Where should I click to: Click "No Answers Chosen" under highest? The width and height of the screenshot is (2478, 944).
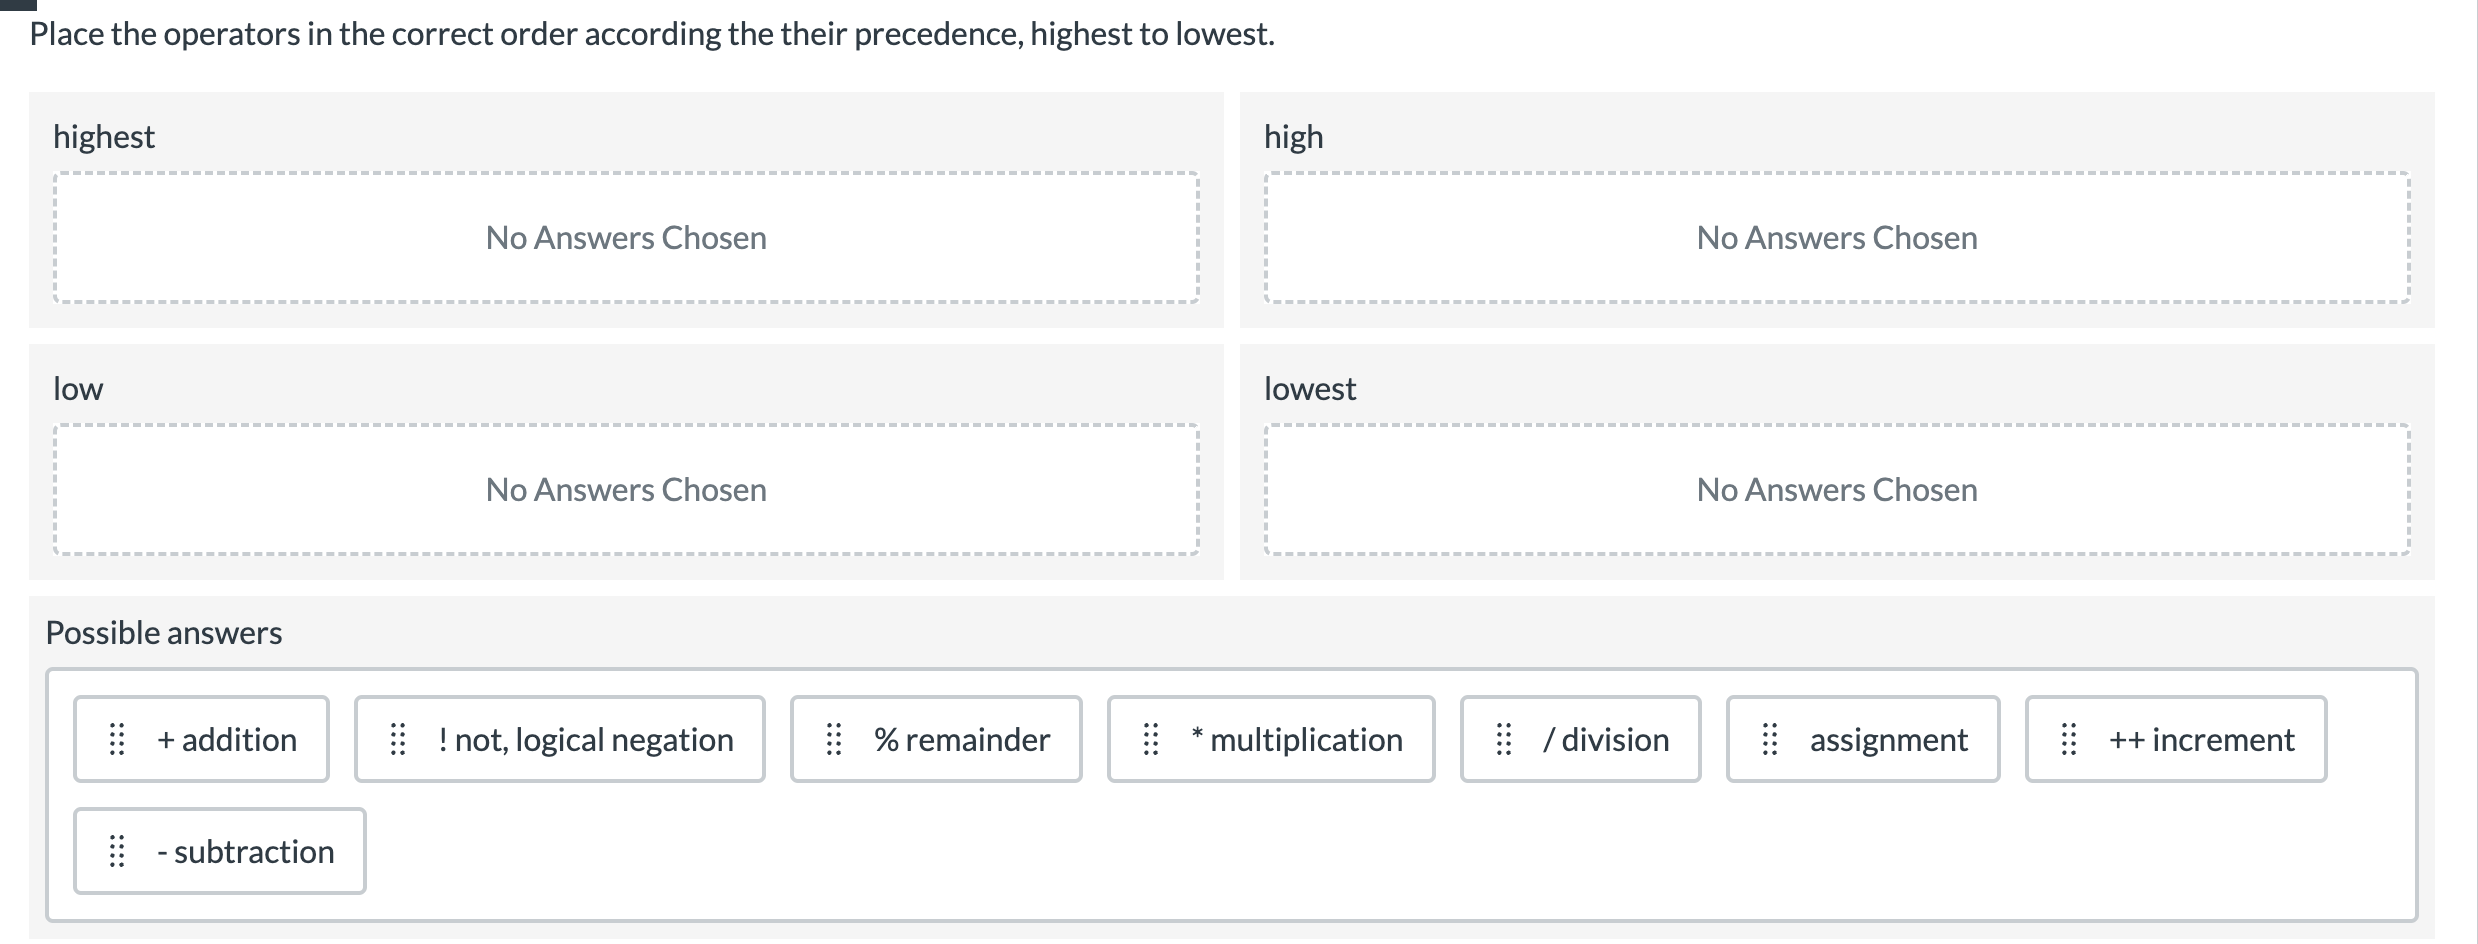pos(626,237)
